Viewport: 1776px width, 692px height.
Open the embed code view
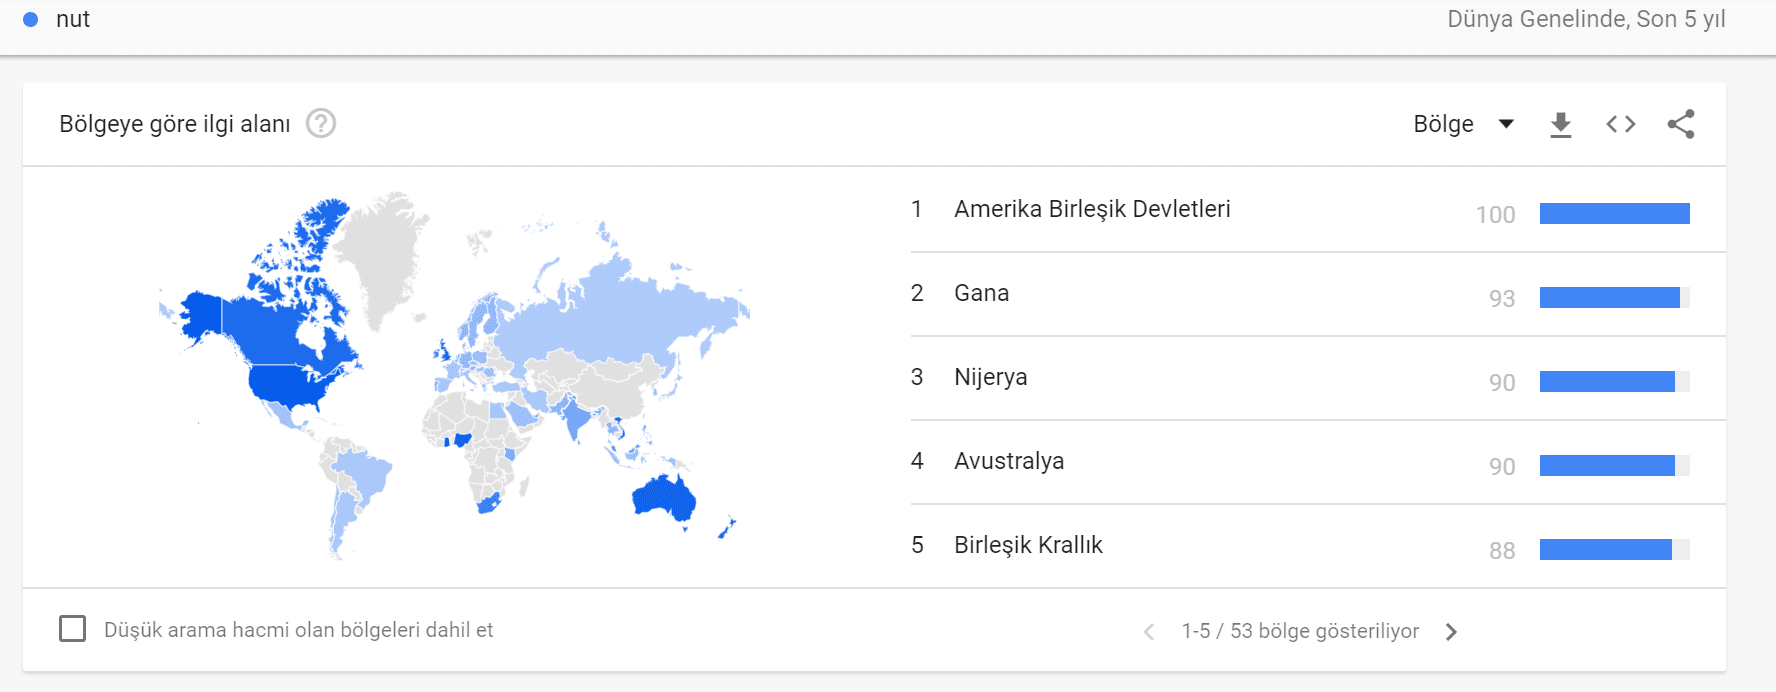tap(1620, 123)
